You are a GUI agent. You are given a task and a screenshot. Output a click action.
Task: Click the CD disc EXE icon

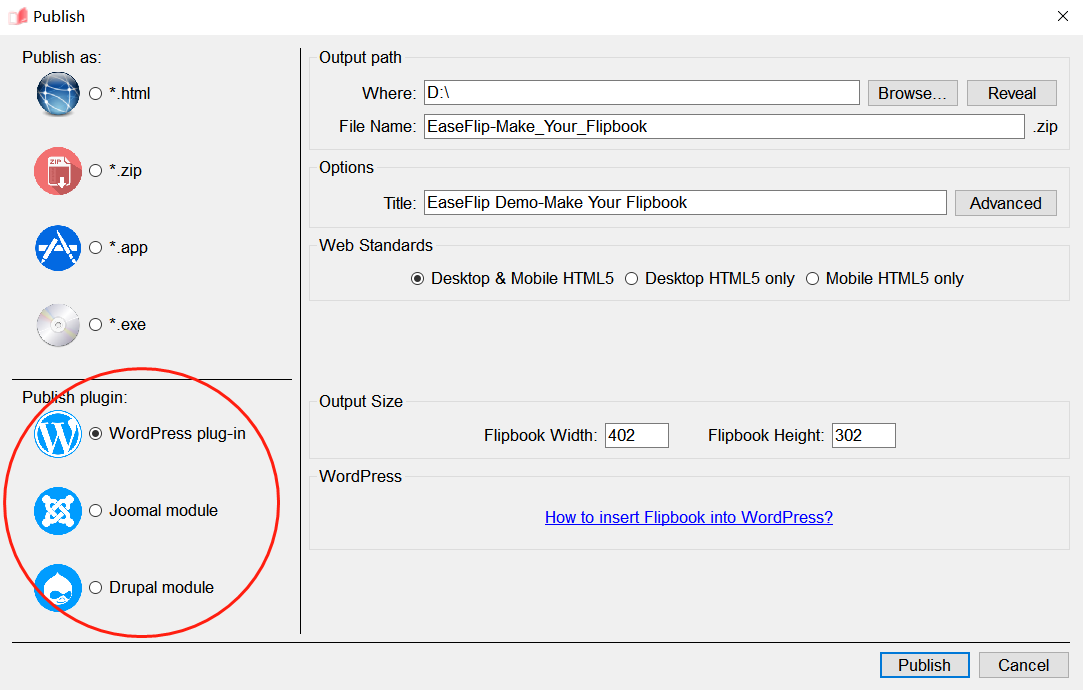pyautogui.click(x=57, y=325)
